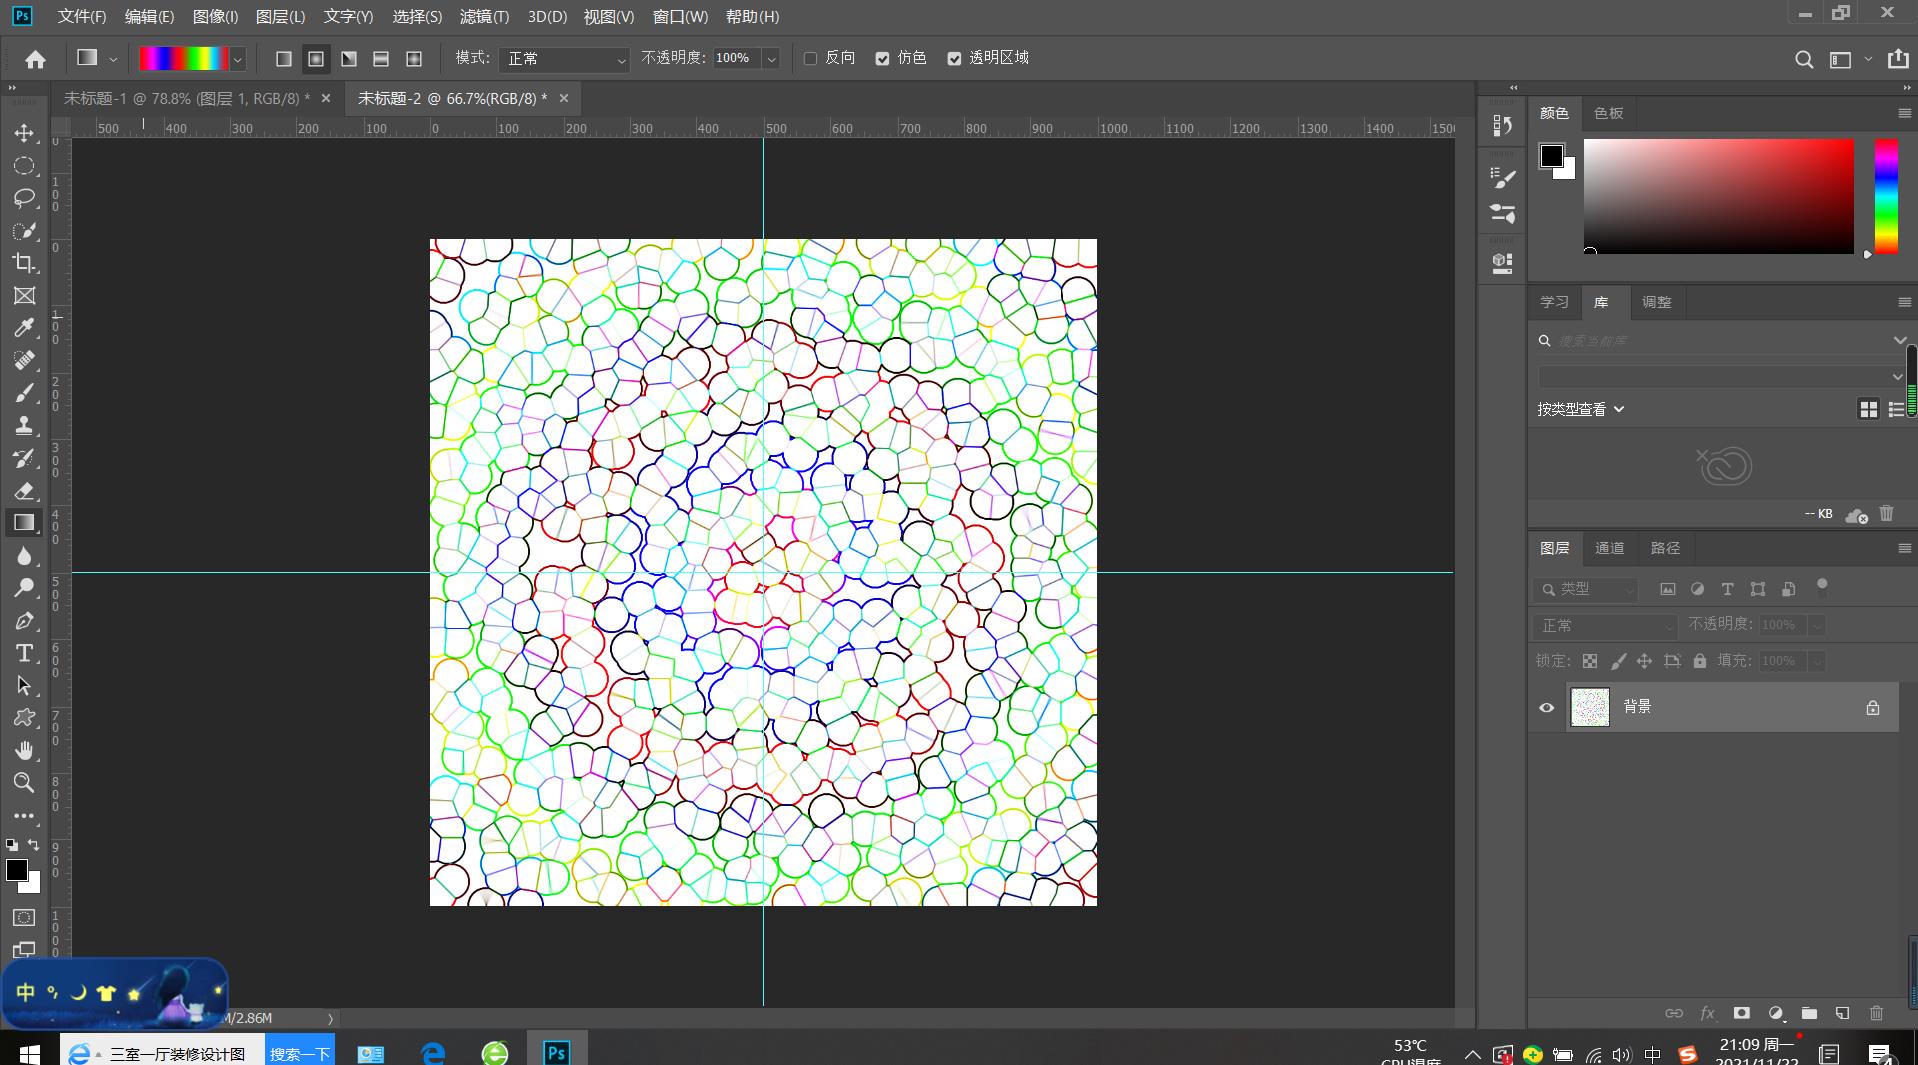This screenshot has height=1065, width=1918.
Task: Select the Move tool
Action: pyautogui.click(x=24, y=133)
